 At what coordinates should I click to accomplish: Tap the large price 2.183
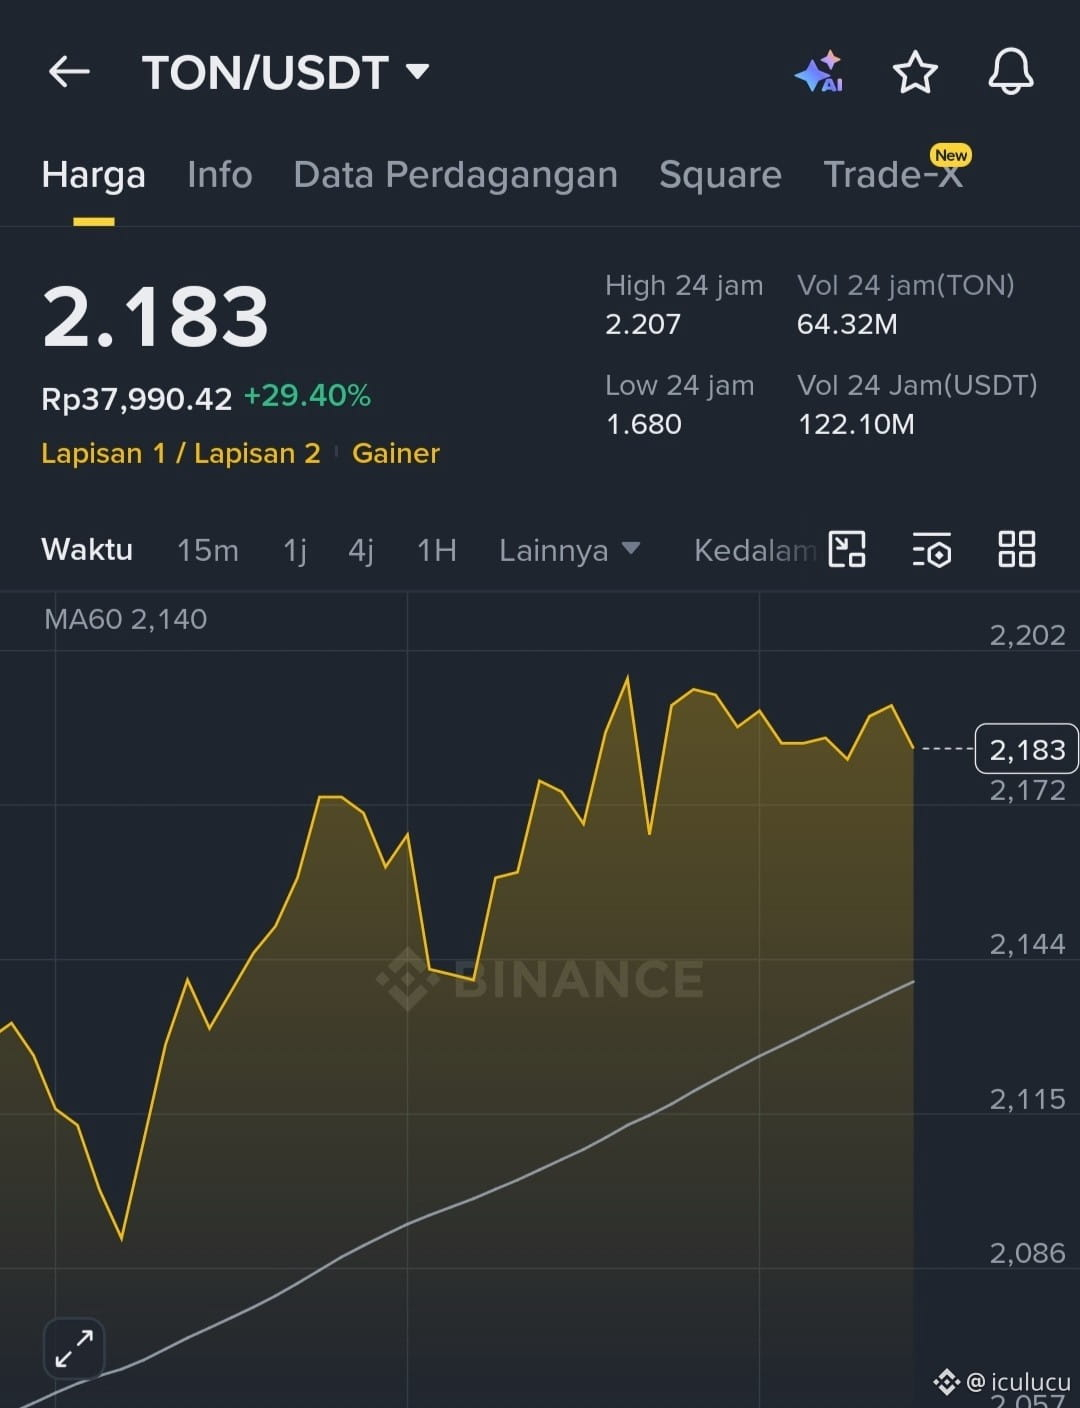pyautogui.click(x=156, y=317)
